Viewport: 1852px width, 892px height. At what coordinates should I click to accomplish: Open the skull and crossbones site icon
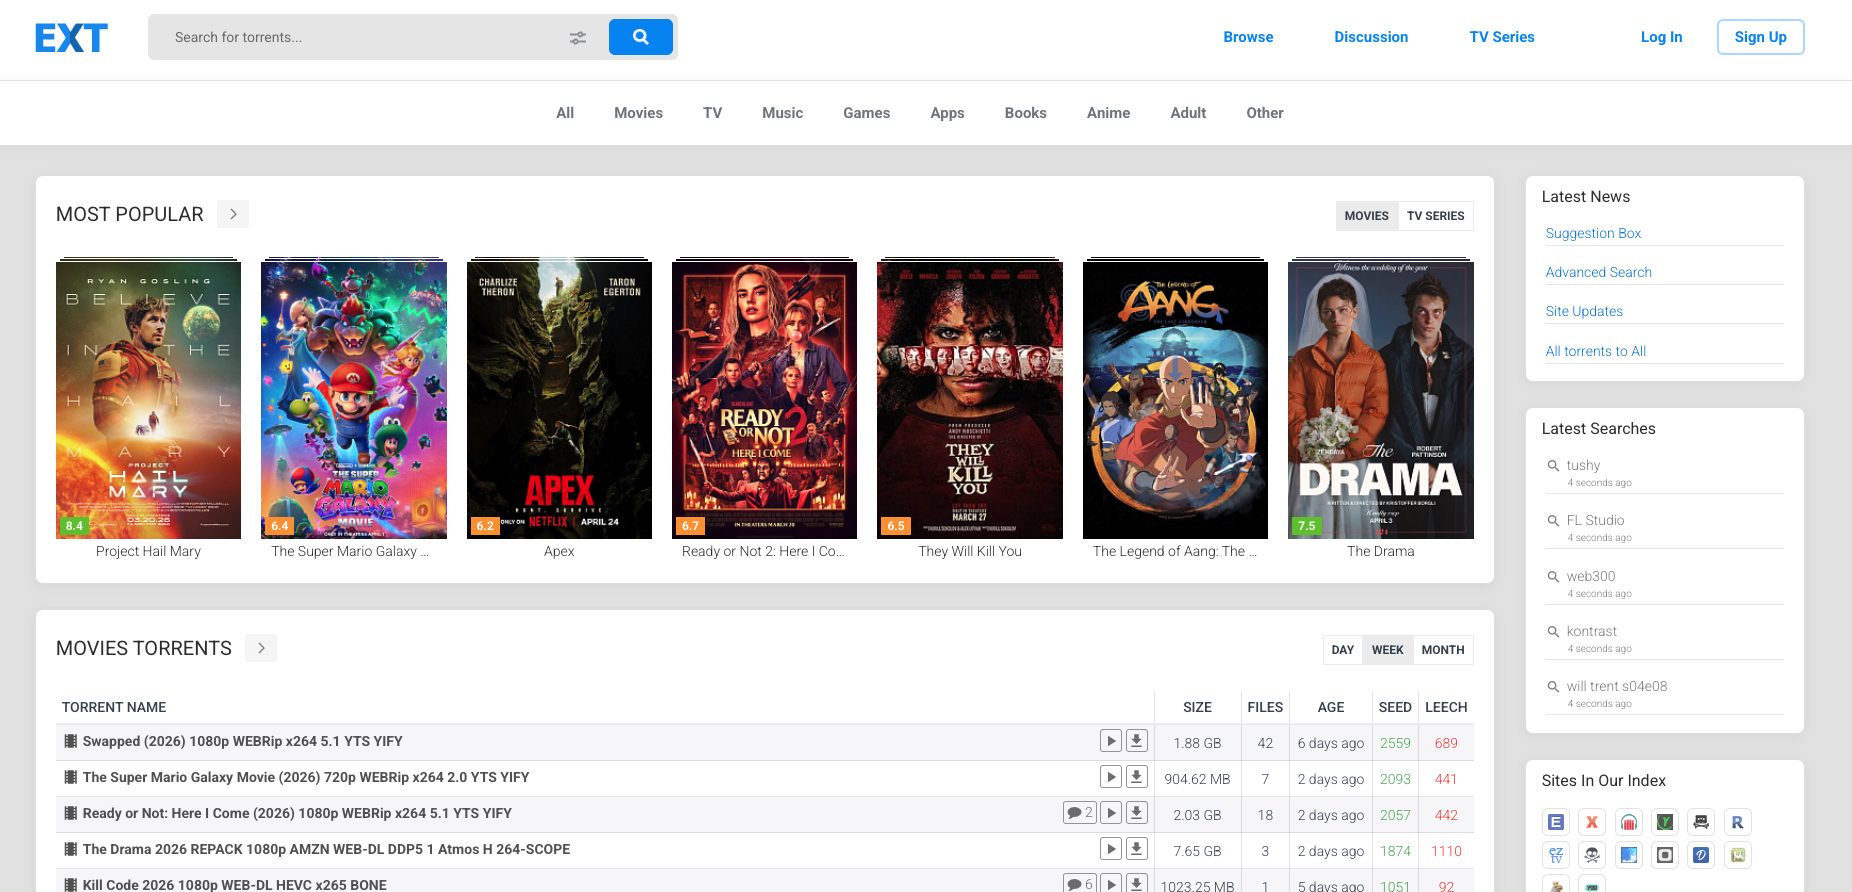click(1592, 855)
